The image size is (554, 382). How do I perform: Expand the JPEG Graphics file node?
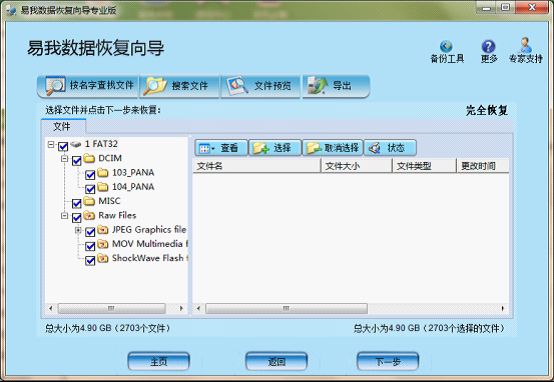pos(78,230)
